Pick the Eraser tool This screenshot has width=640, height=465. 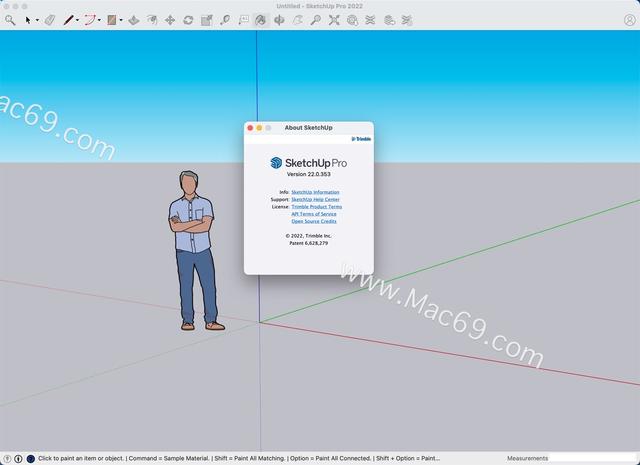50,20
